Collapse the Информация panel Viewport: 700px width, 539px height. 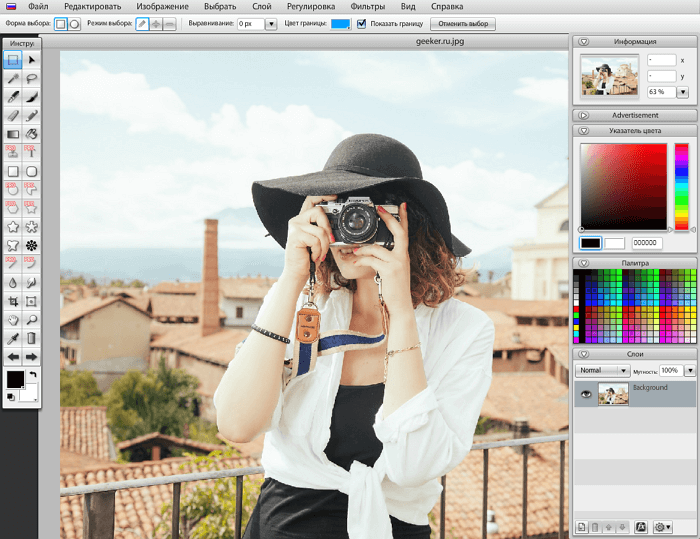583,42
